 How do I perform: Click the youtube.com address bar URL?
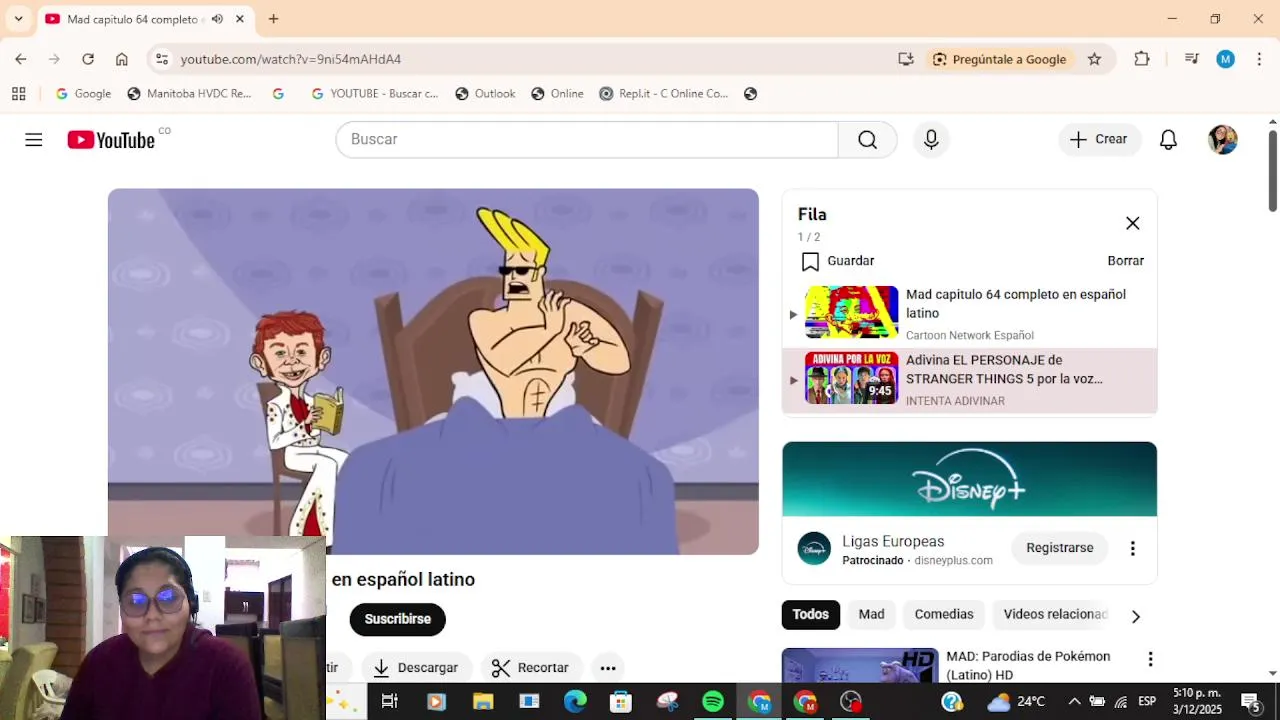click(x=291, y=59)
